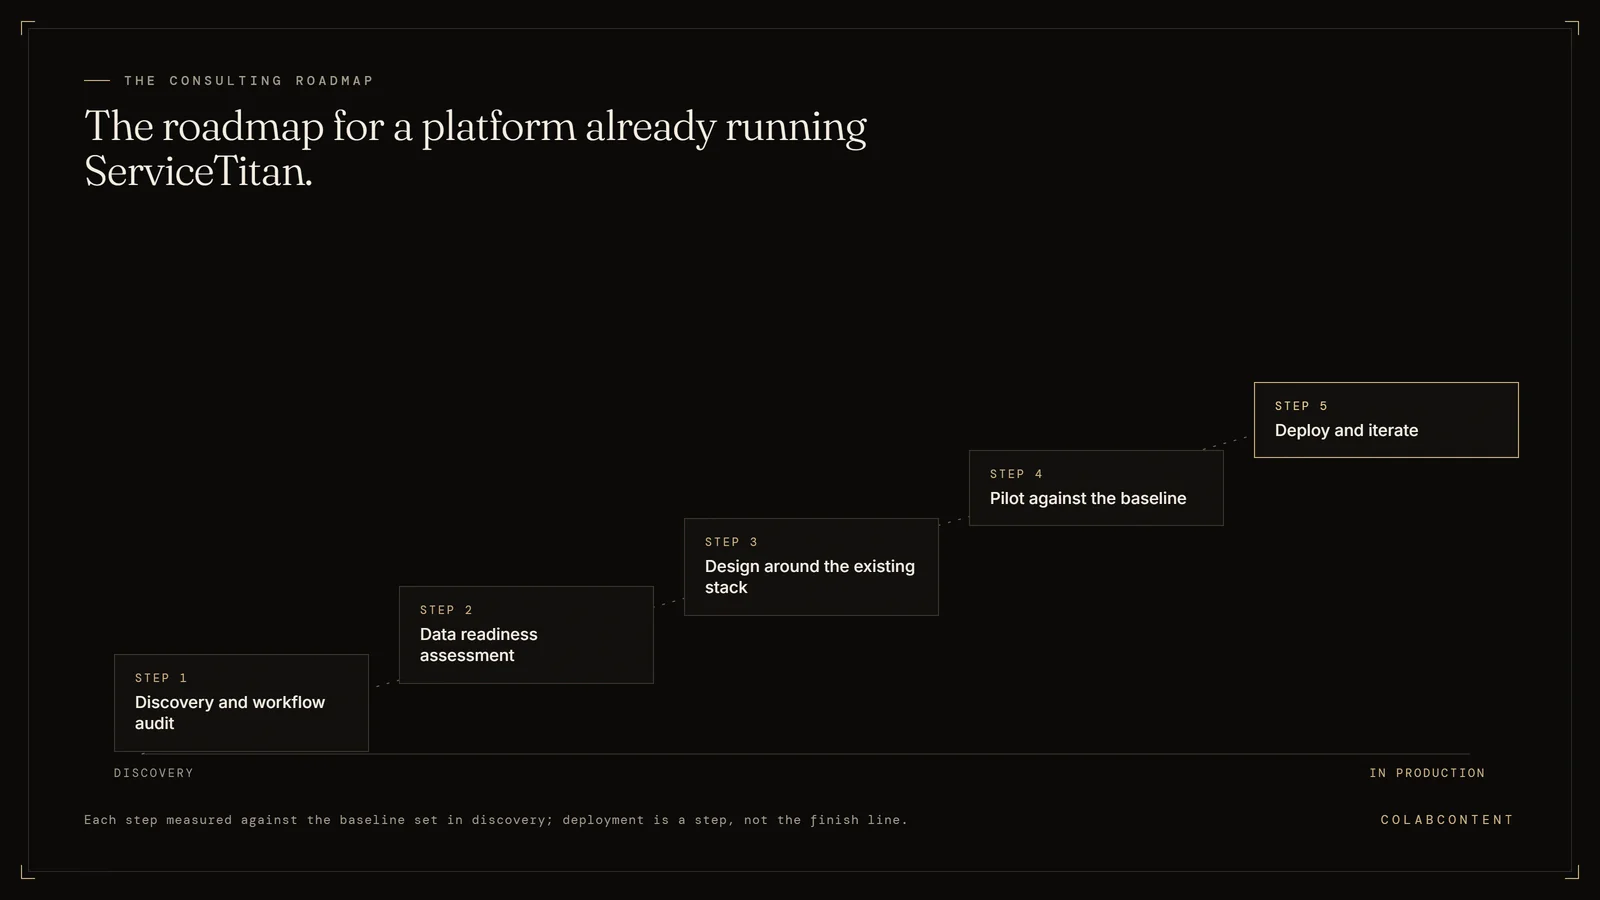
Task: Click 'Design around the existing stack' text
Action: click(x=810, y=577)
